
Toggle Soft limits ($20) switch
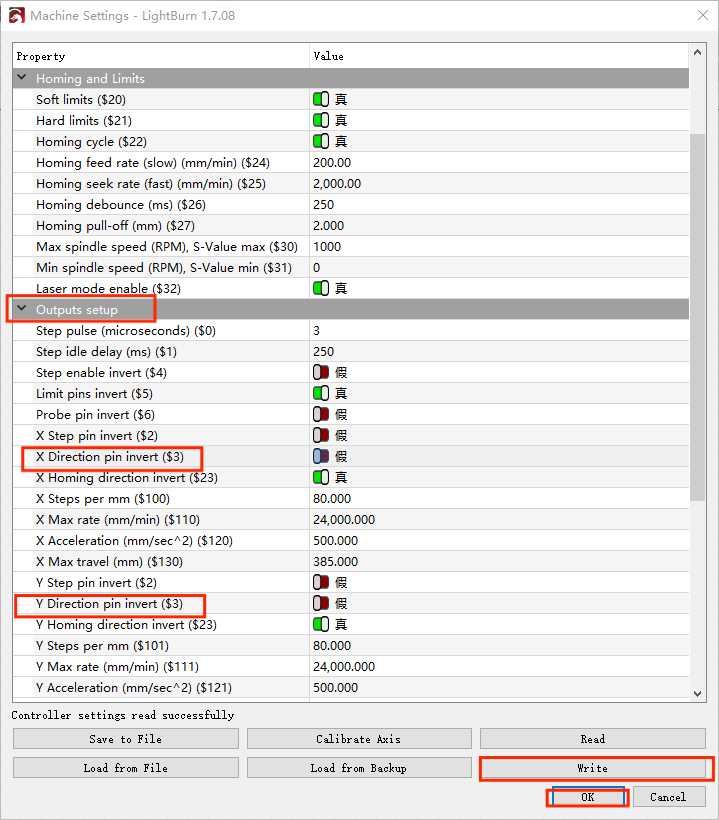[x=321, y=100]
